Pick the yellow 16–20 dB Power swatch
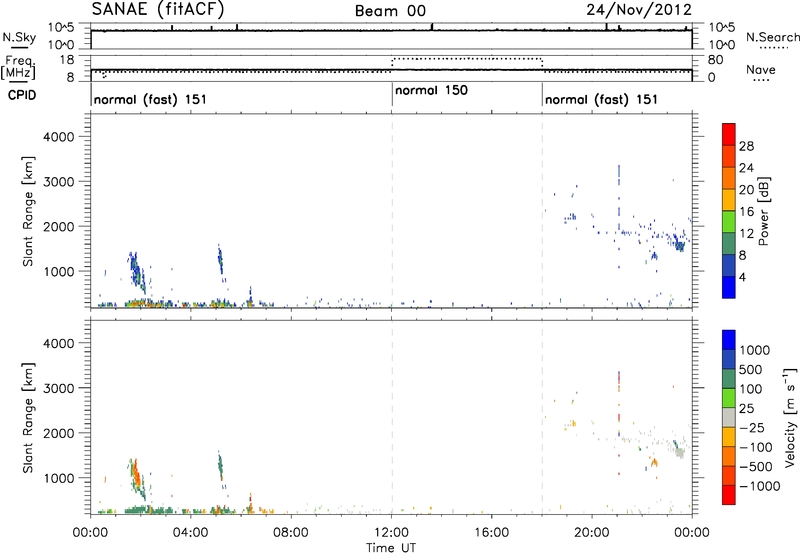Image resolution: width=800 pixels, height=554 pixels. click(729, 199)
